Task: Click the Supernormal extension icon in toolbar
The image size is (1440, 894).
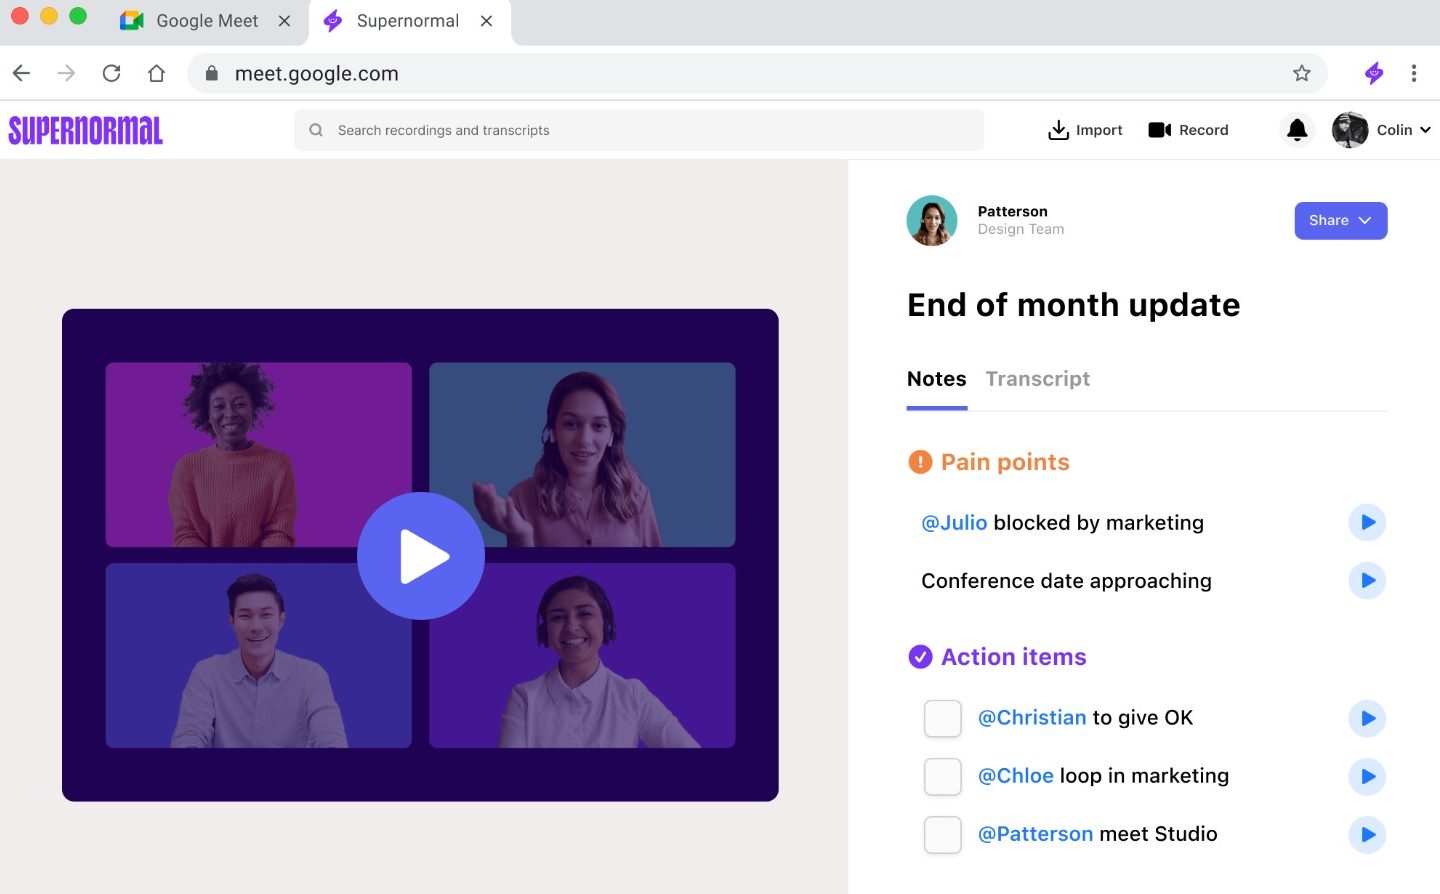Action: [1374, 73]
